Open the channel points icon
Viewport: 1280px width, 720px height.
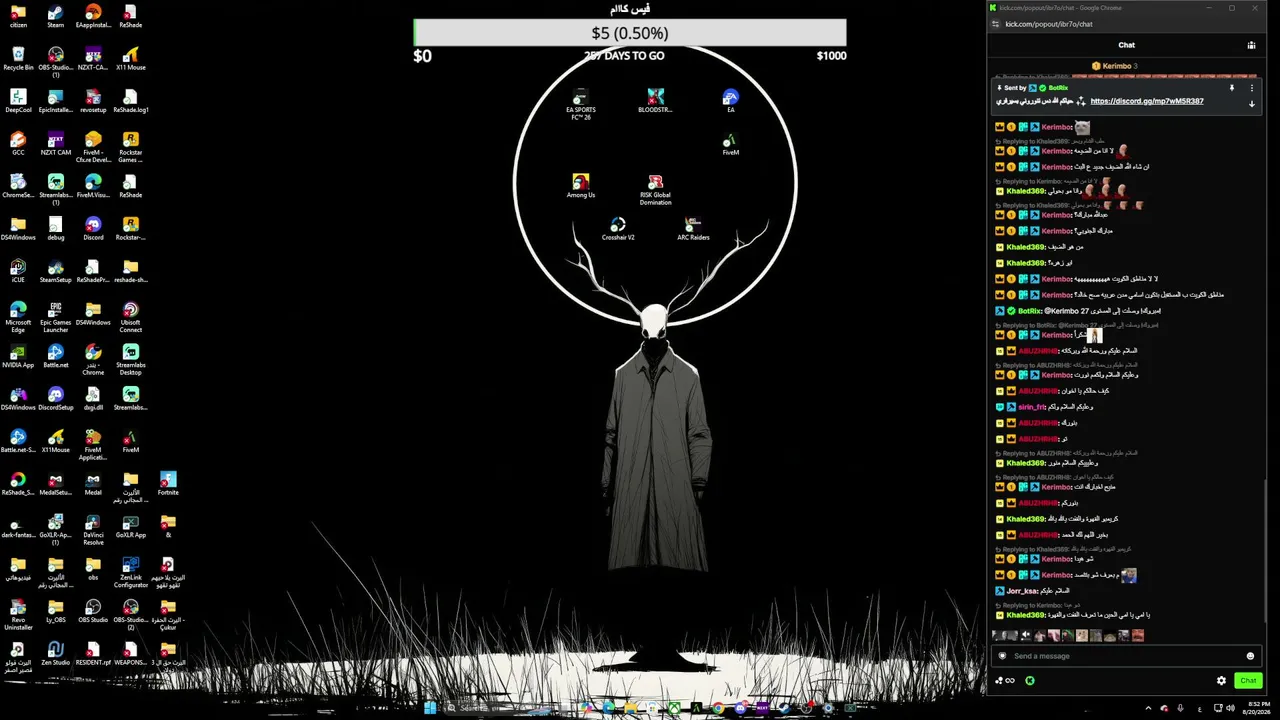click(1004, 681)
